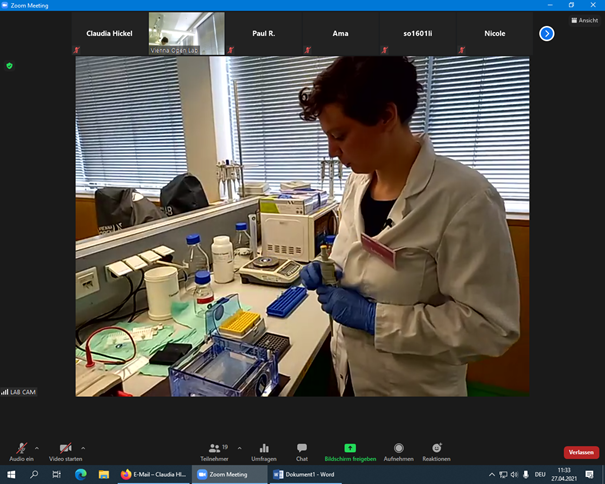This screenshot has height=484, width=605.
Task: Expand the arrow next to Teilnehmer
Action: coord(239,447)
